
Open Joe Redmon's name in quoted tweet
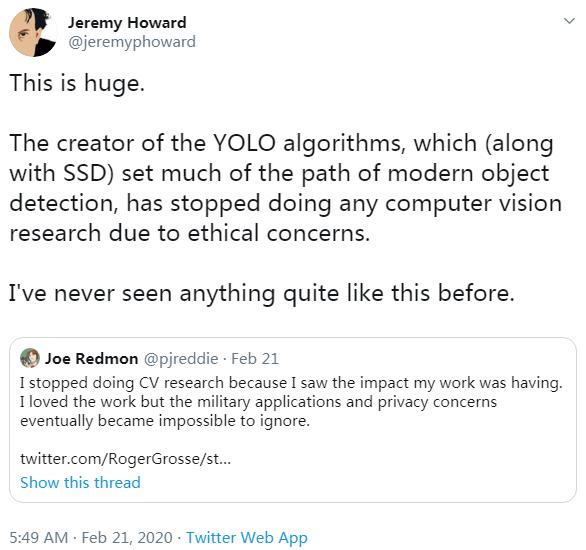(x=92, y=359)
